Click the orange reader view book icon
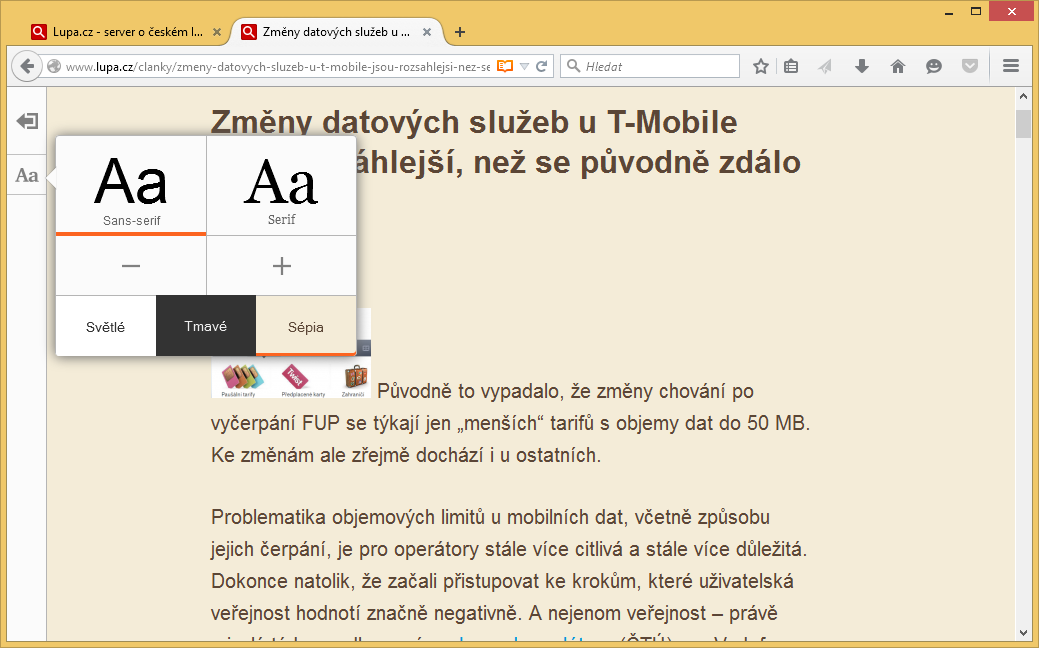This screenshot has width=1039, height=648. (x=505, y=66)
